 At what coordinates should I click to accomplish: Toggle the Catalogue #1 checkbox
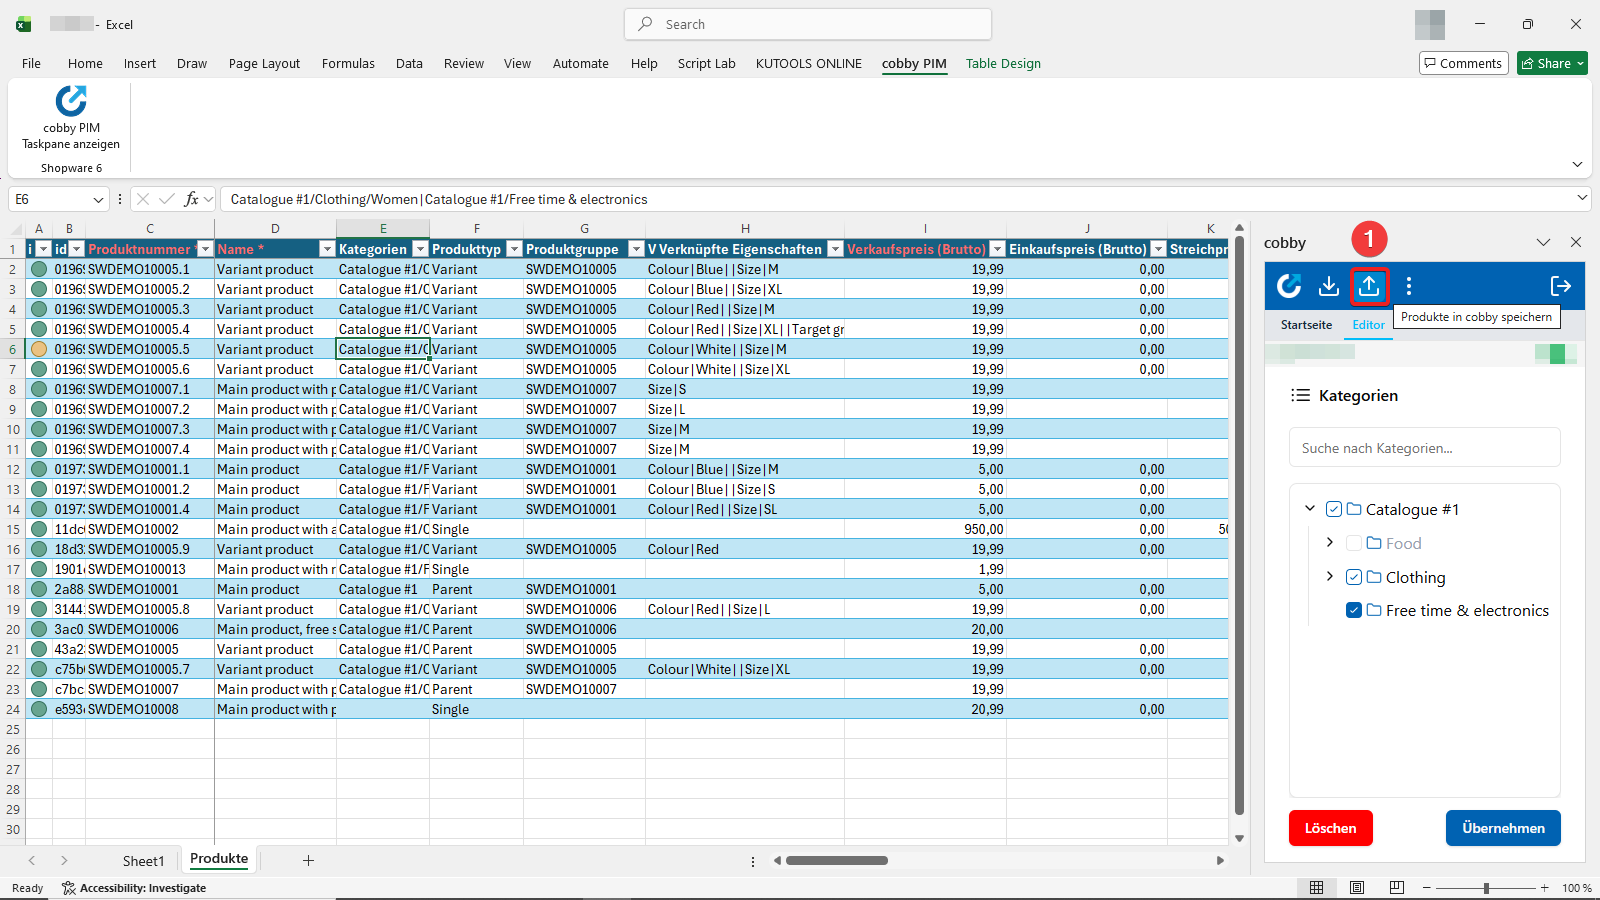1334,509
